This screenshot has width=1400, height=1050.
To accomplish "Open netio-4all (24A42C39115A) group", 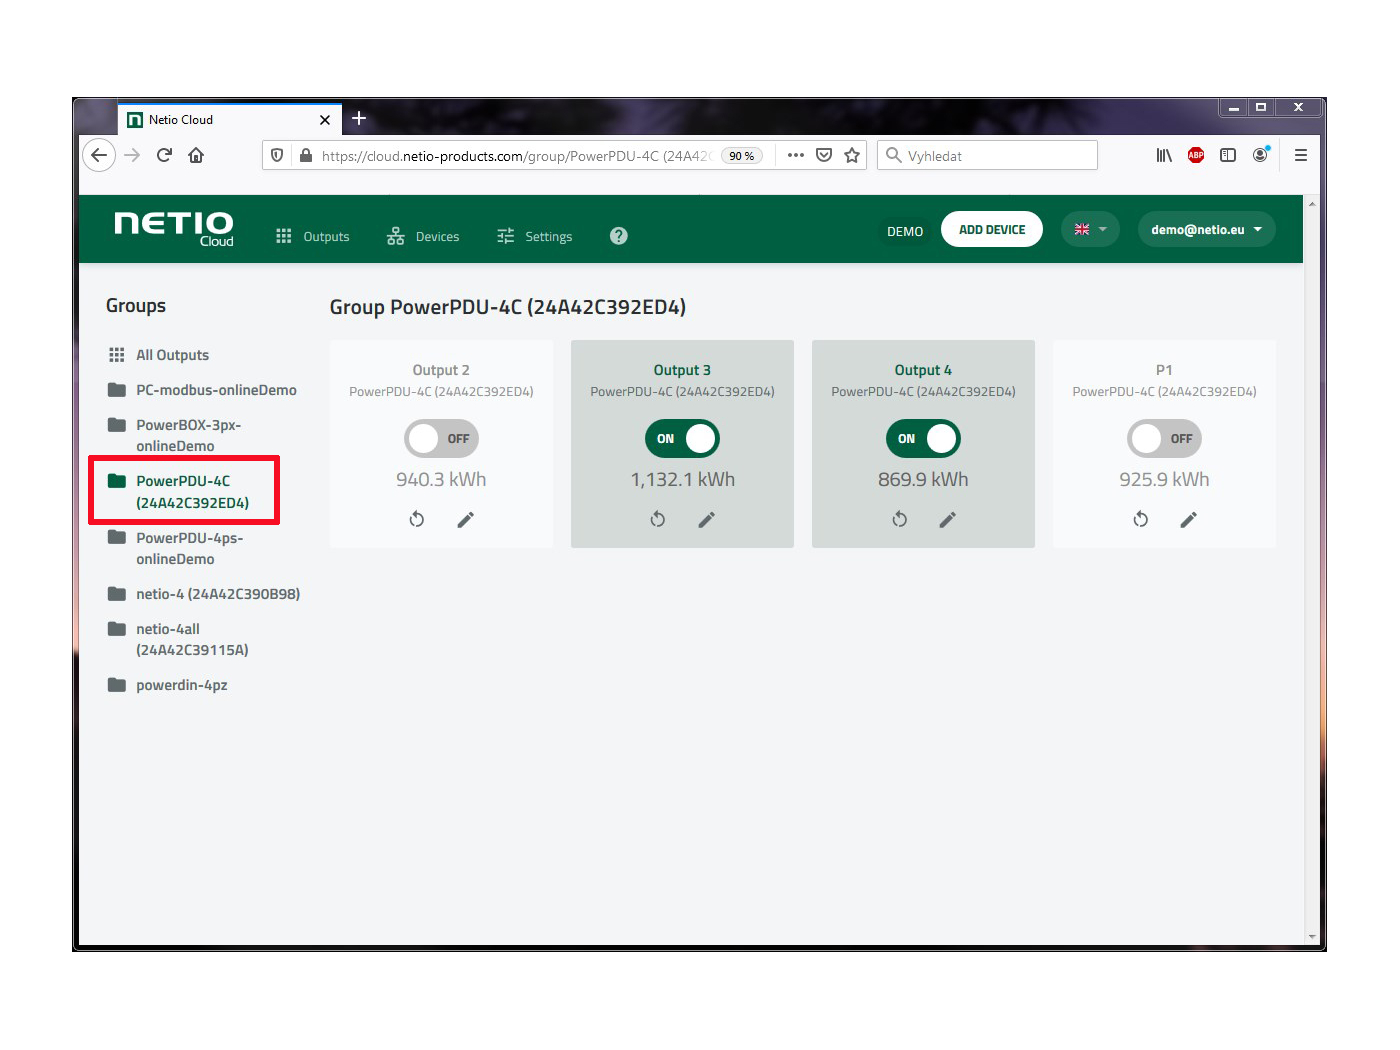I will point(179,639).
